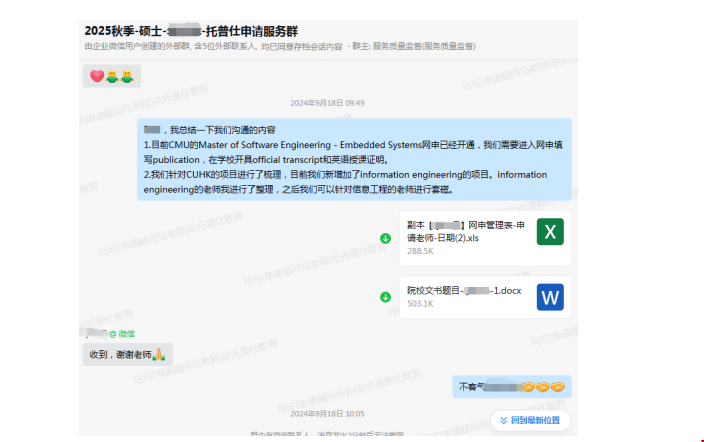Open the 网申管理表-申请老师-日期(2).xls attachment
The image size is (704, 442).
click(x=485, y=238)
